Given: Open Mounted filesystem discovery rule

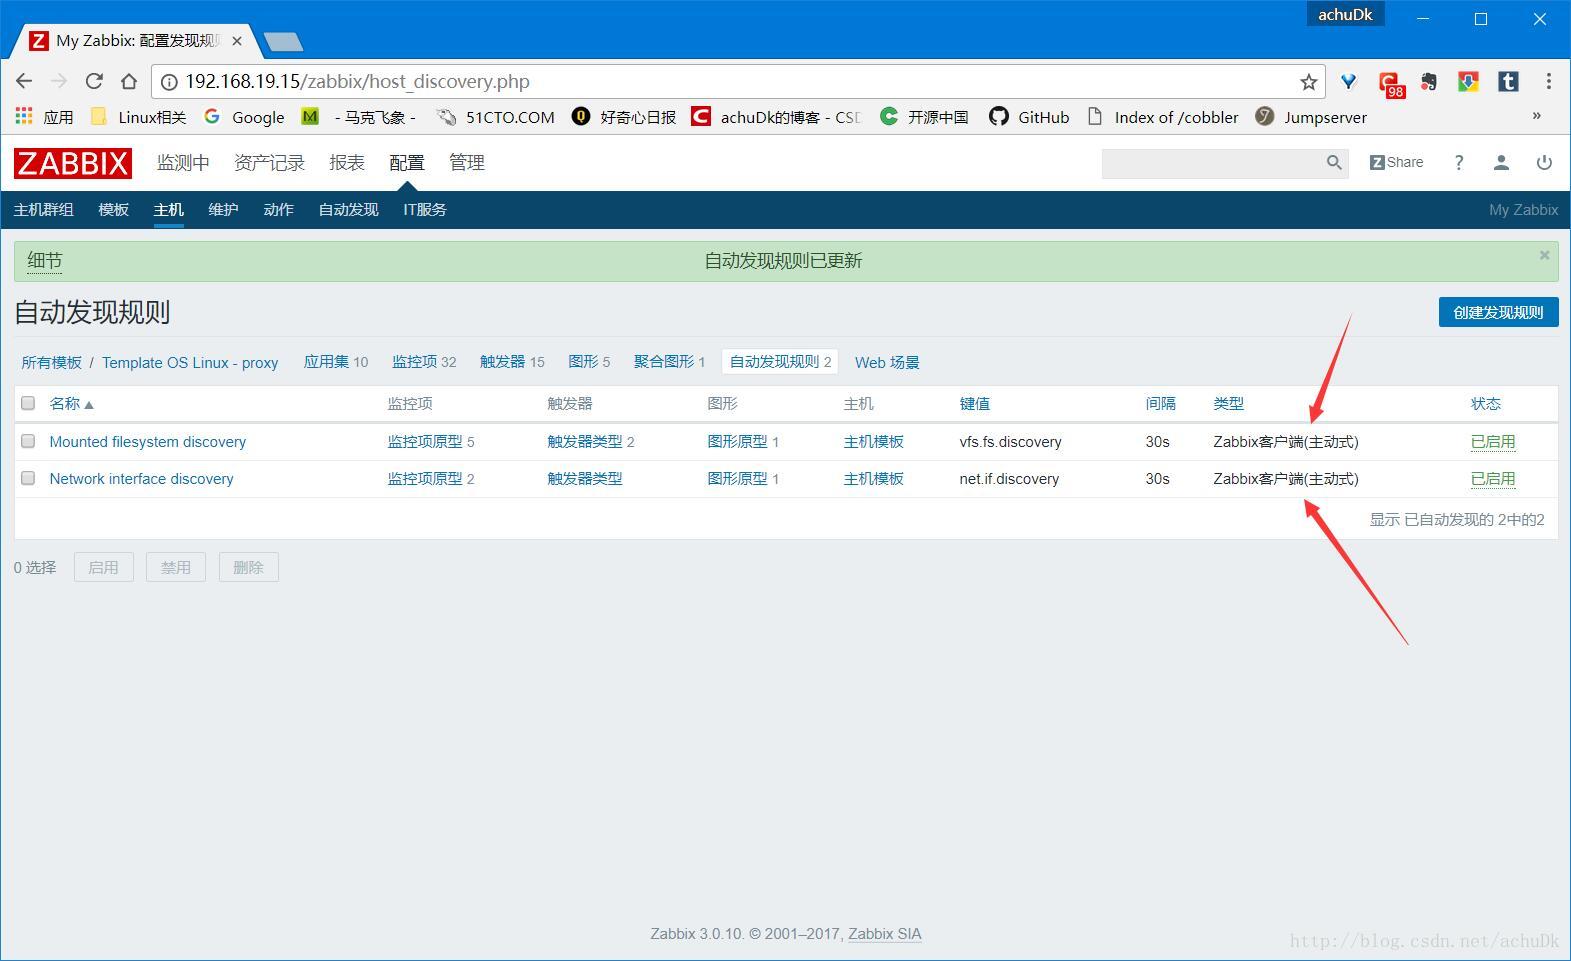Looking at the screenshot, I should 147,441.
